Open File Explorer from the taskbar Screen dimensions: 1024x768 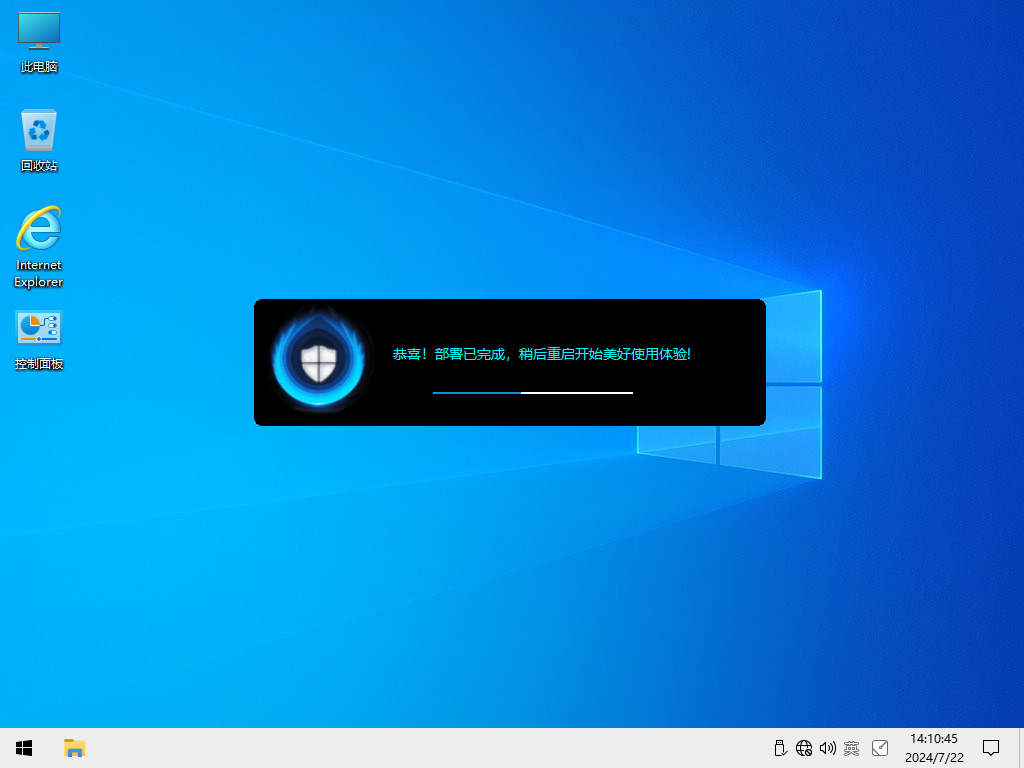[74, 748]
